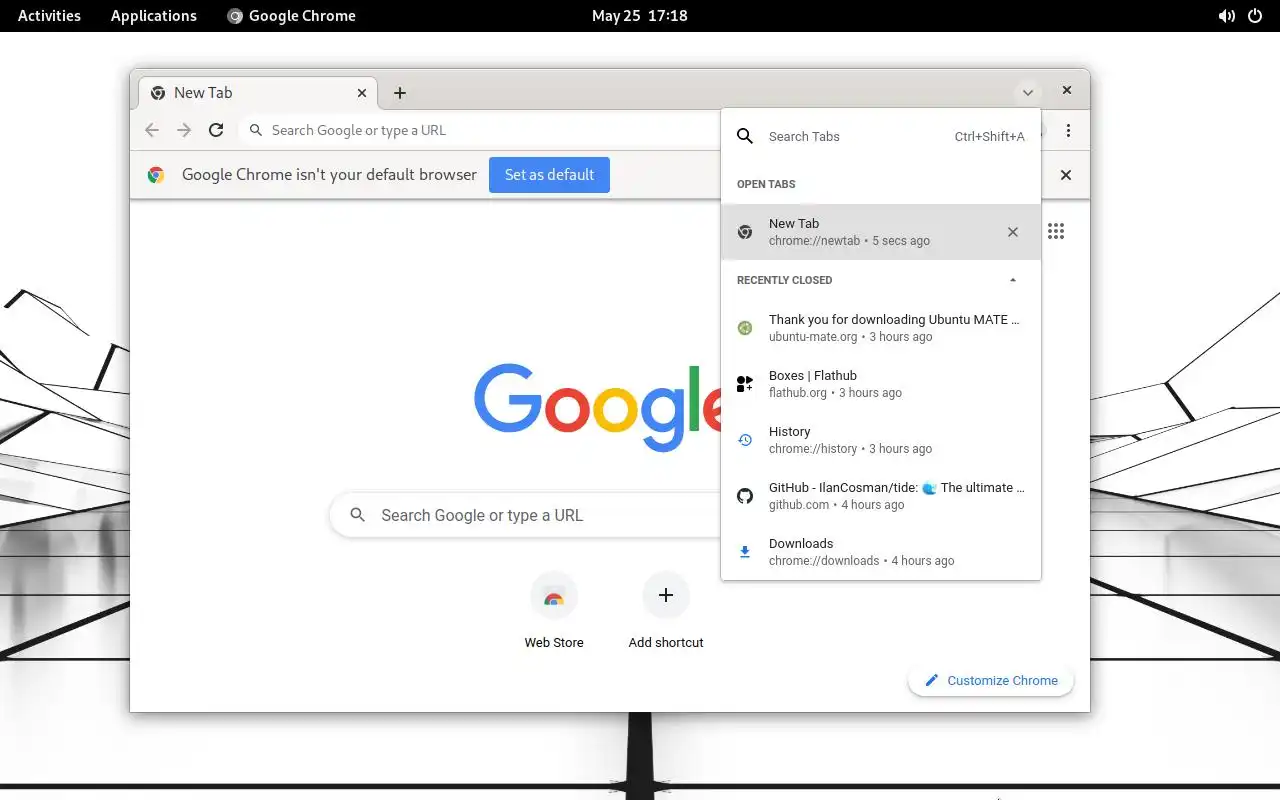
Task: Reload the page with the refresh icon
Action: point(216,130)
